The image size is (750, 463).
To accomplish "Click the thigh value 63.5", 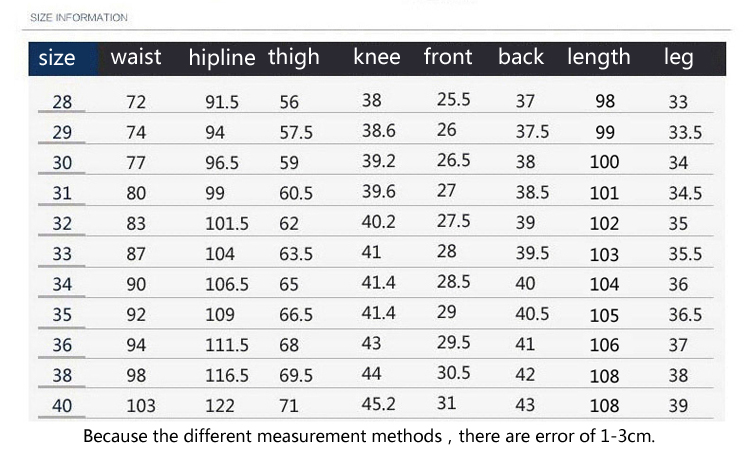I will 296,254.
